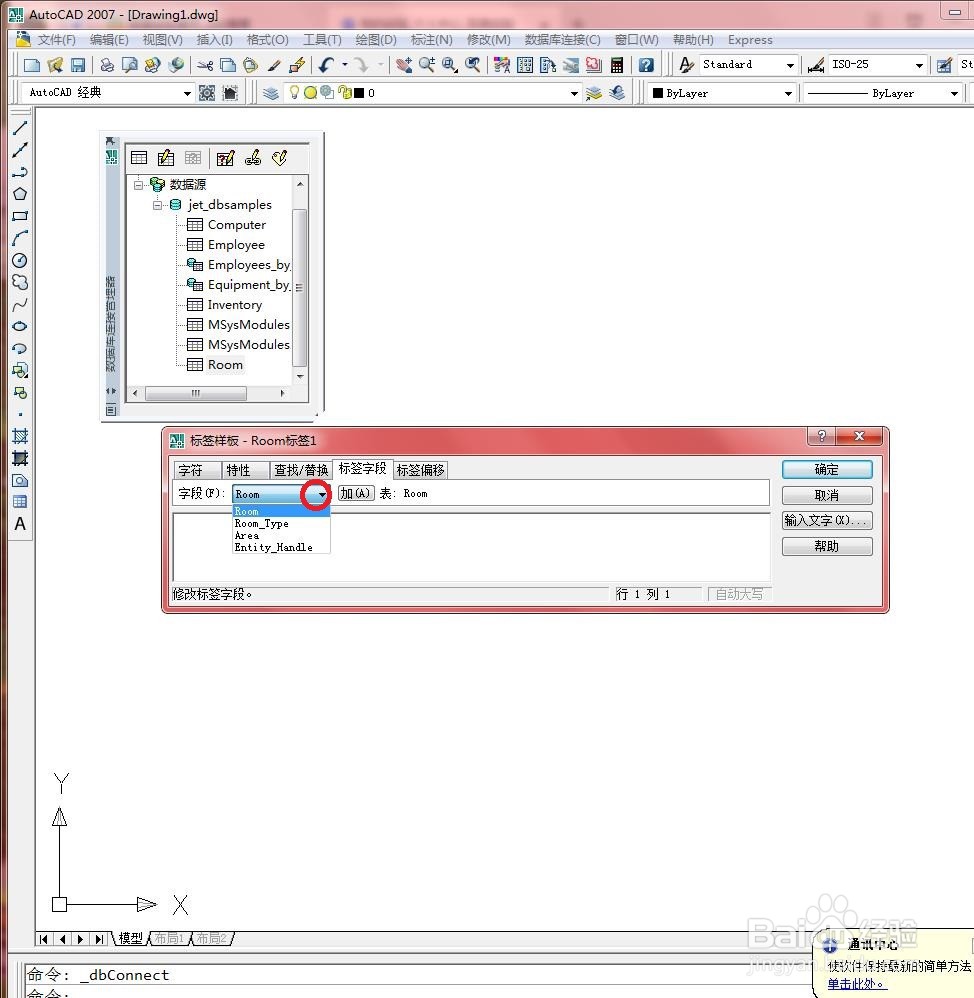Click the Zoom realtime magnifier icon

point(427,64)
